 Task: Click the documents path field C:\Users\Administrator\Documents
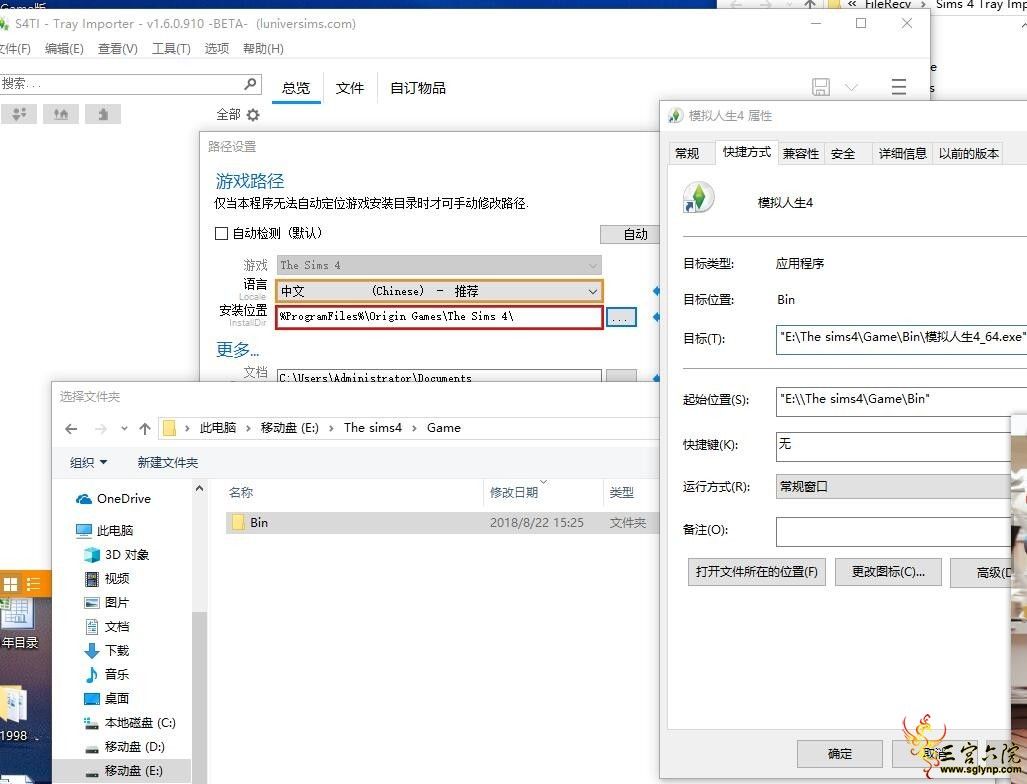(439, 376)
